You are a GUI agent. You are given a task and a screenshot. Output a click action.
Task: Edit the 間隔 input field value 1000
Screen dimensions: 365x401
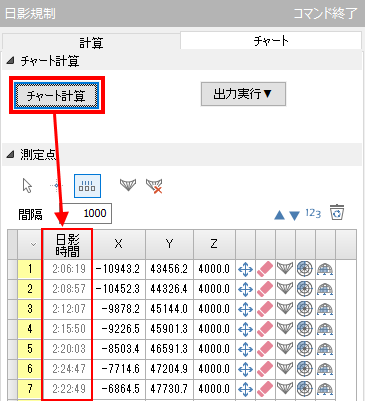87,213
